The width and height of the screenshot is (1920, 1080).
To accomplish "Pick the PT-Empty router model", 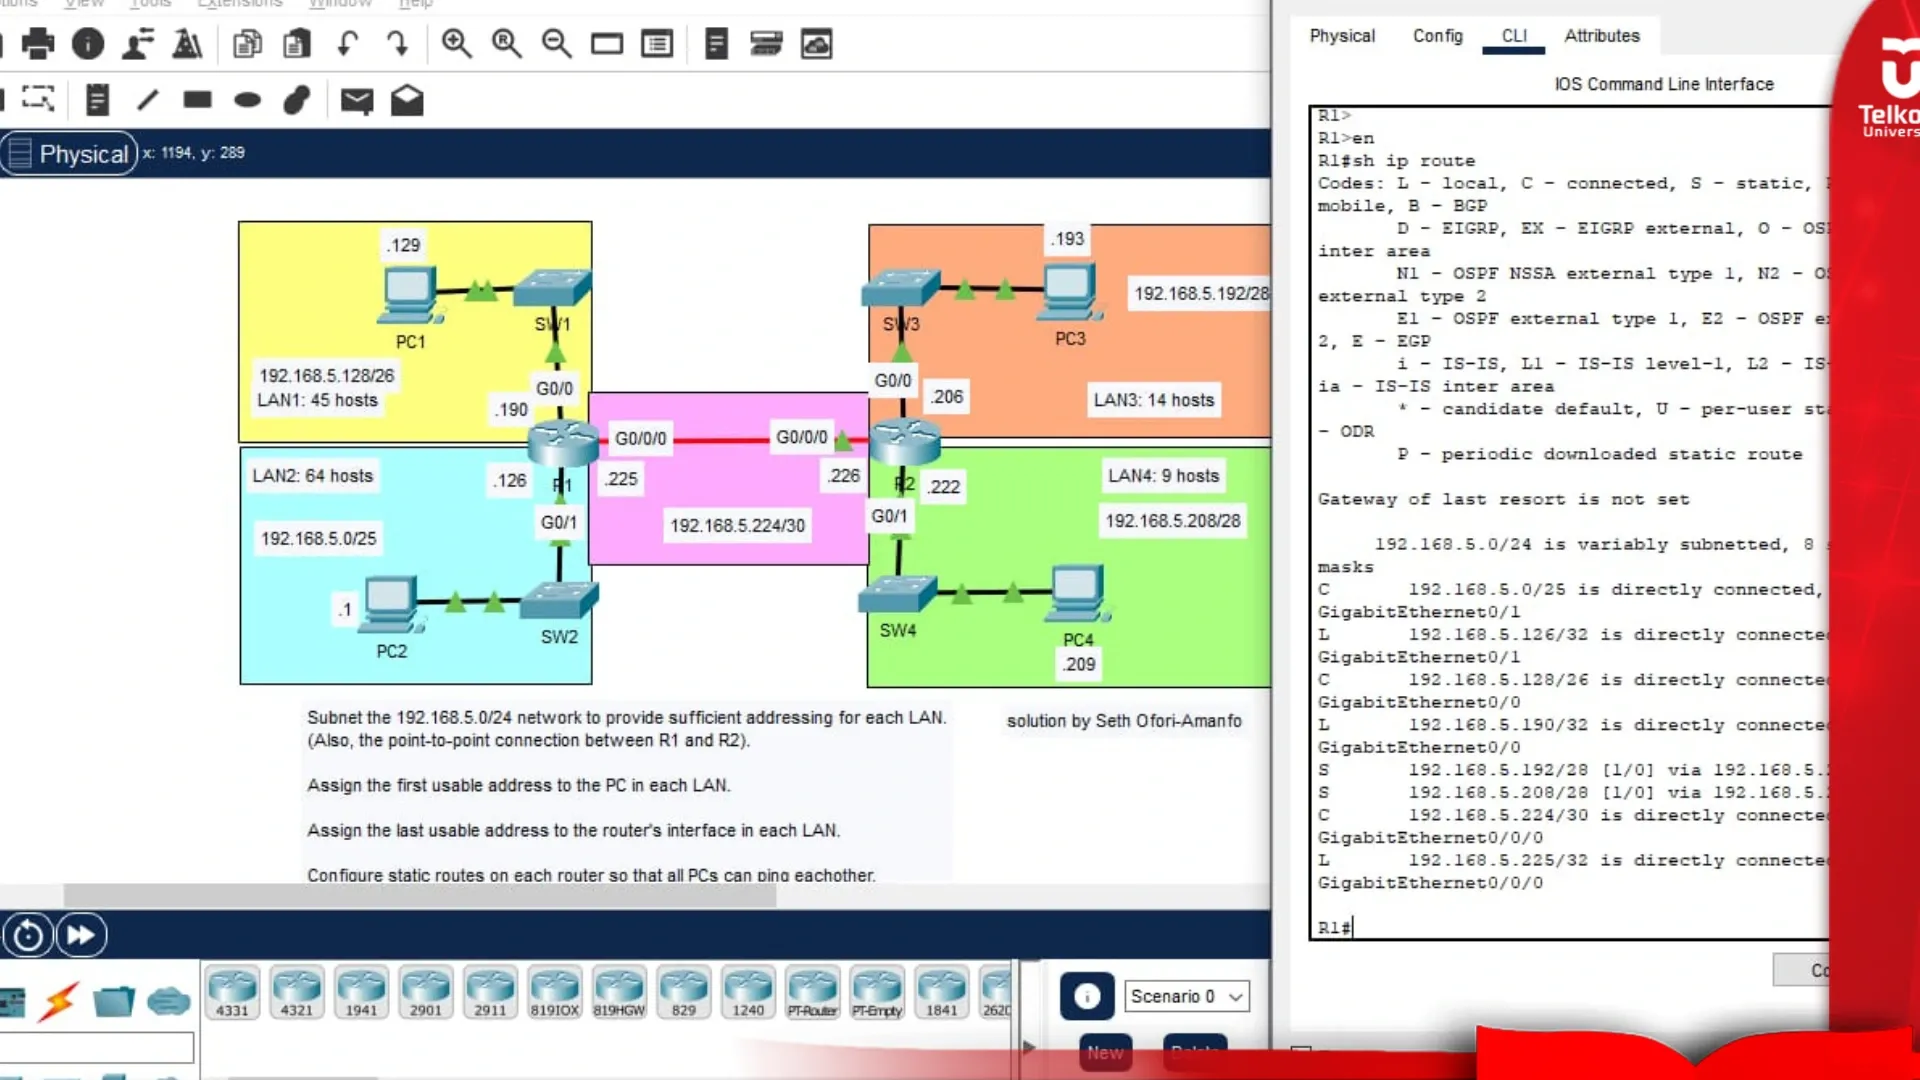I will [877, 992].
